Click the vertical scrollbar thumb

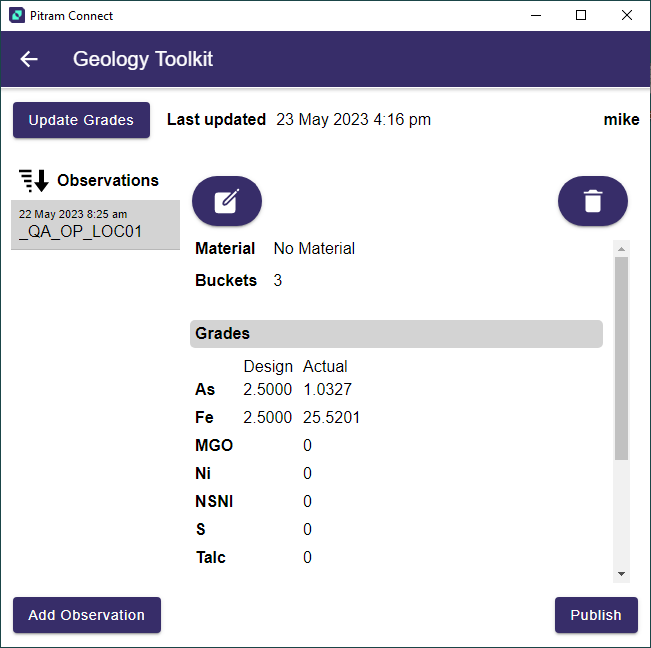coord(621,358)
